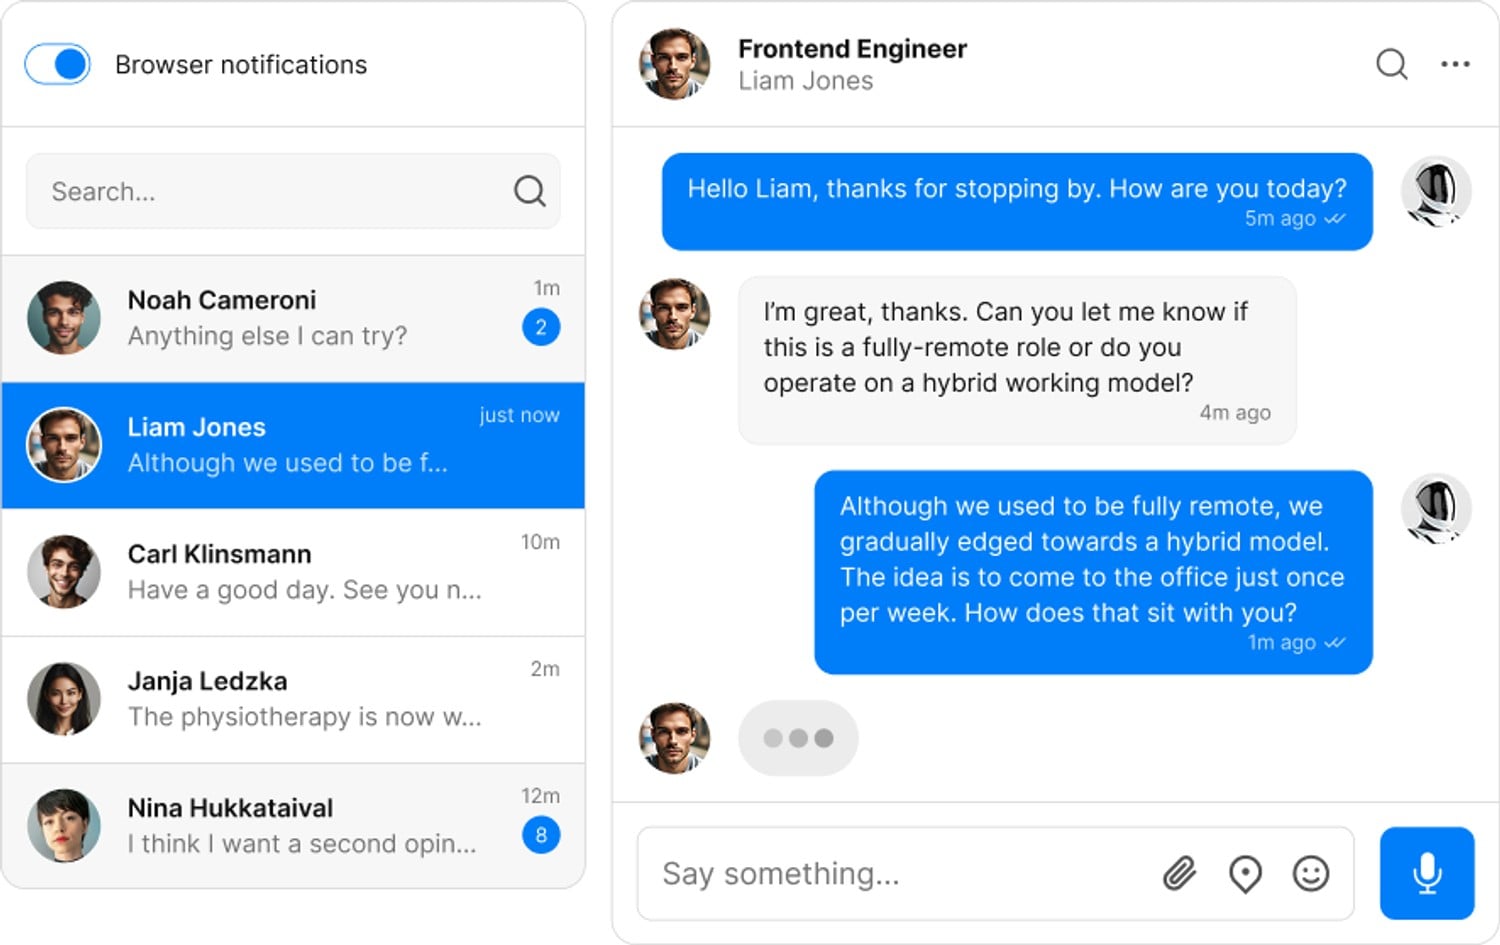Start voice recording with the microphone button
The image size is (1500, 945).
pos(1427,873)
